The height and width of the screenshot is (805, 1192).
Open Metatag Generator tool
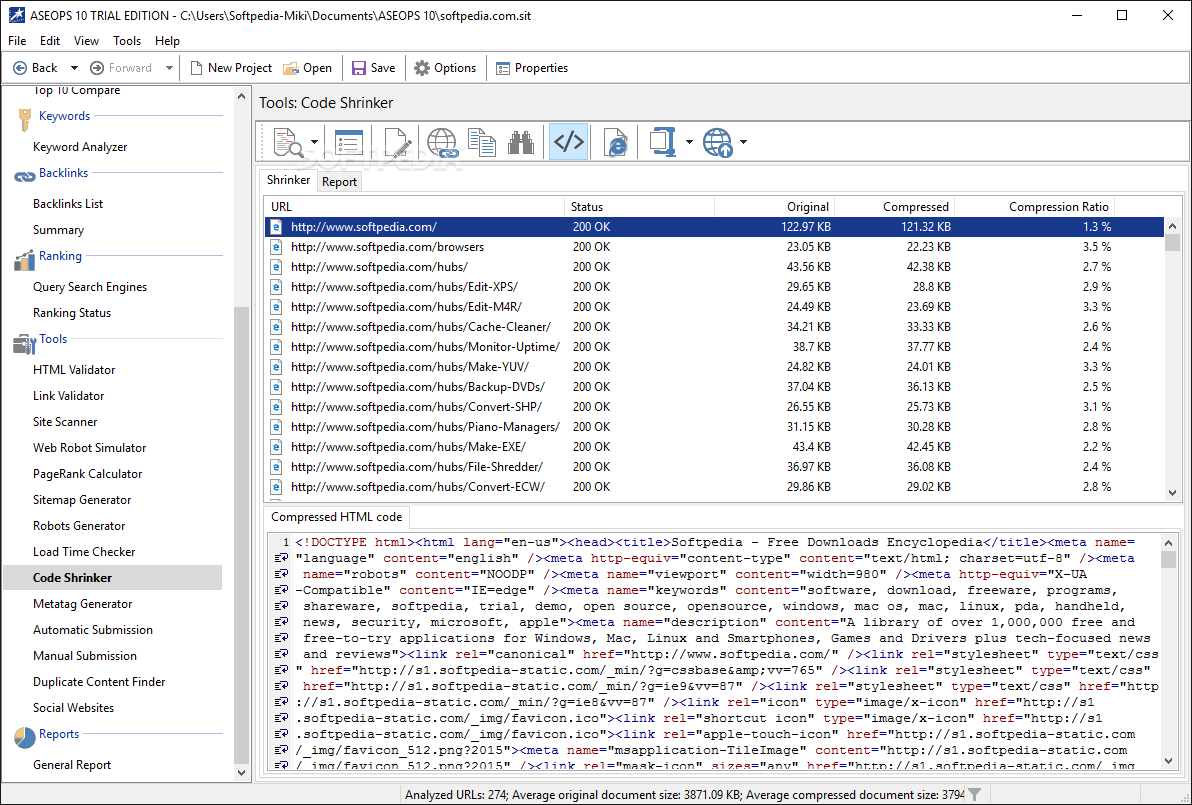pos(82,604)
